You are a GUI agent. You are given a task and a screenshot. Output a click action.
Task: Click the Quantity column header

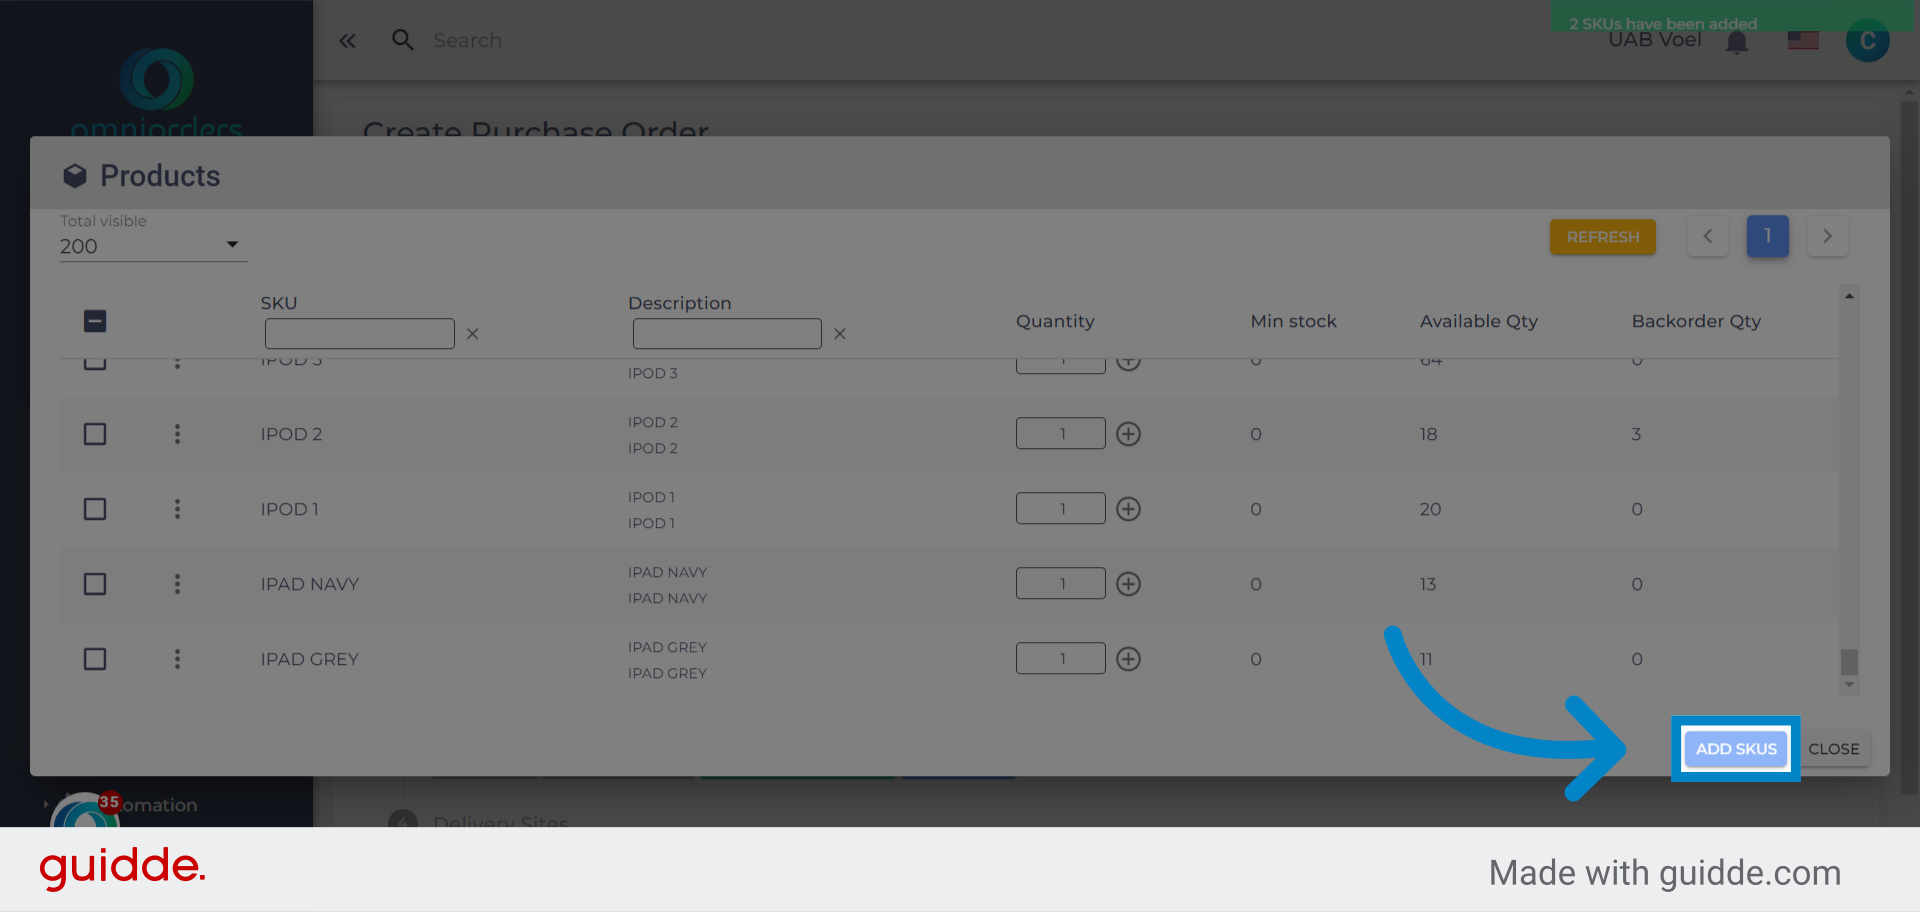[1055, 321]
